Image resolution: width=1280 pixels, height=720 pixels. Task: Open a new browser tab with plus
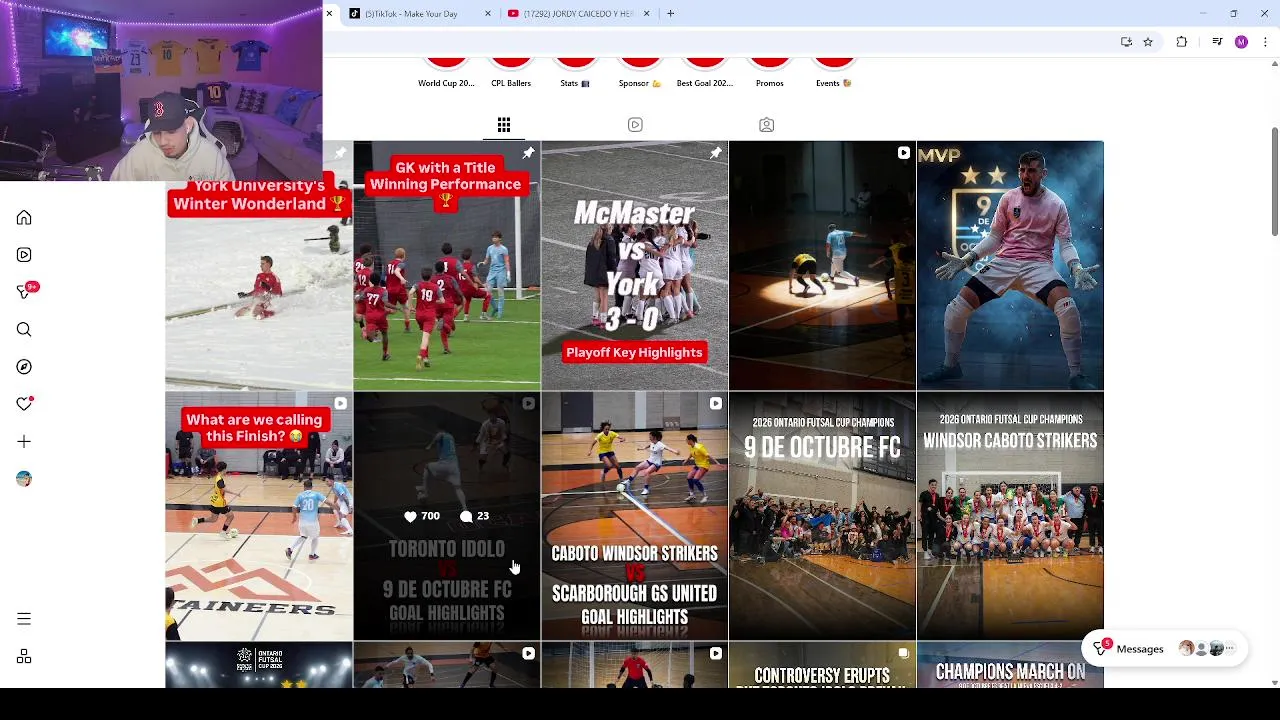point(670,14)
